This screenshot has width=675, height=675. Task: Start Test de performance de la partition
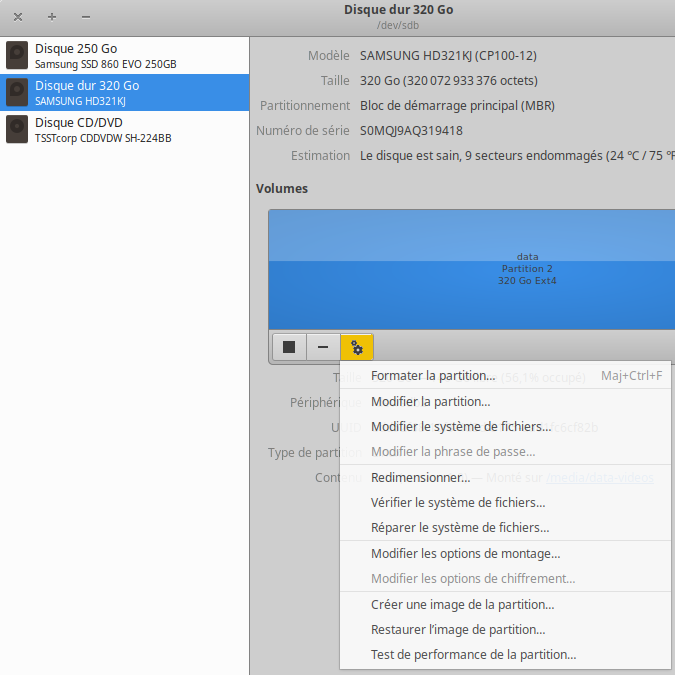505,654
